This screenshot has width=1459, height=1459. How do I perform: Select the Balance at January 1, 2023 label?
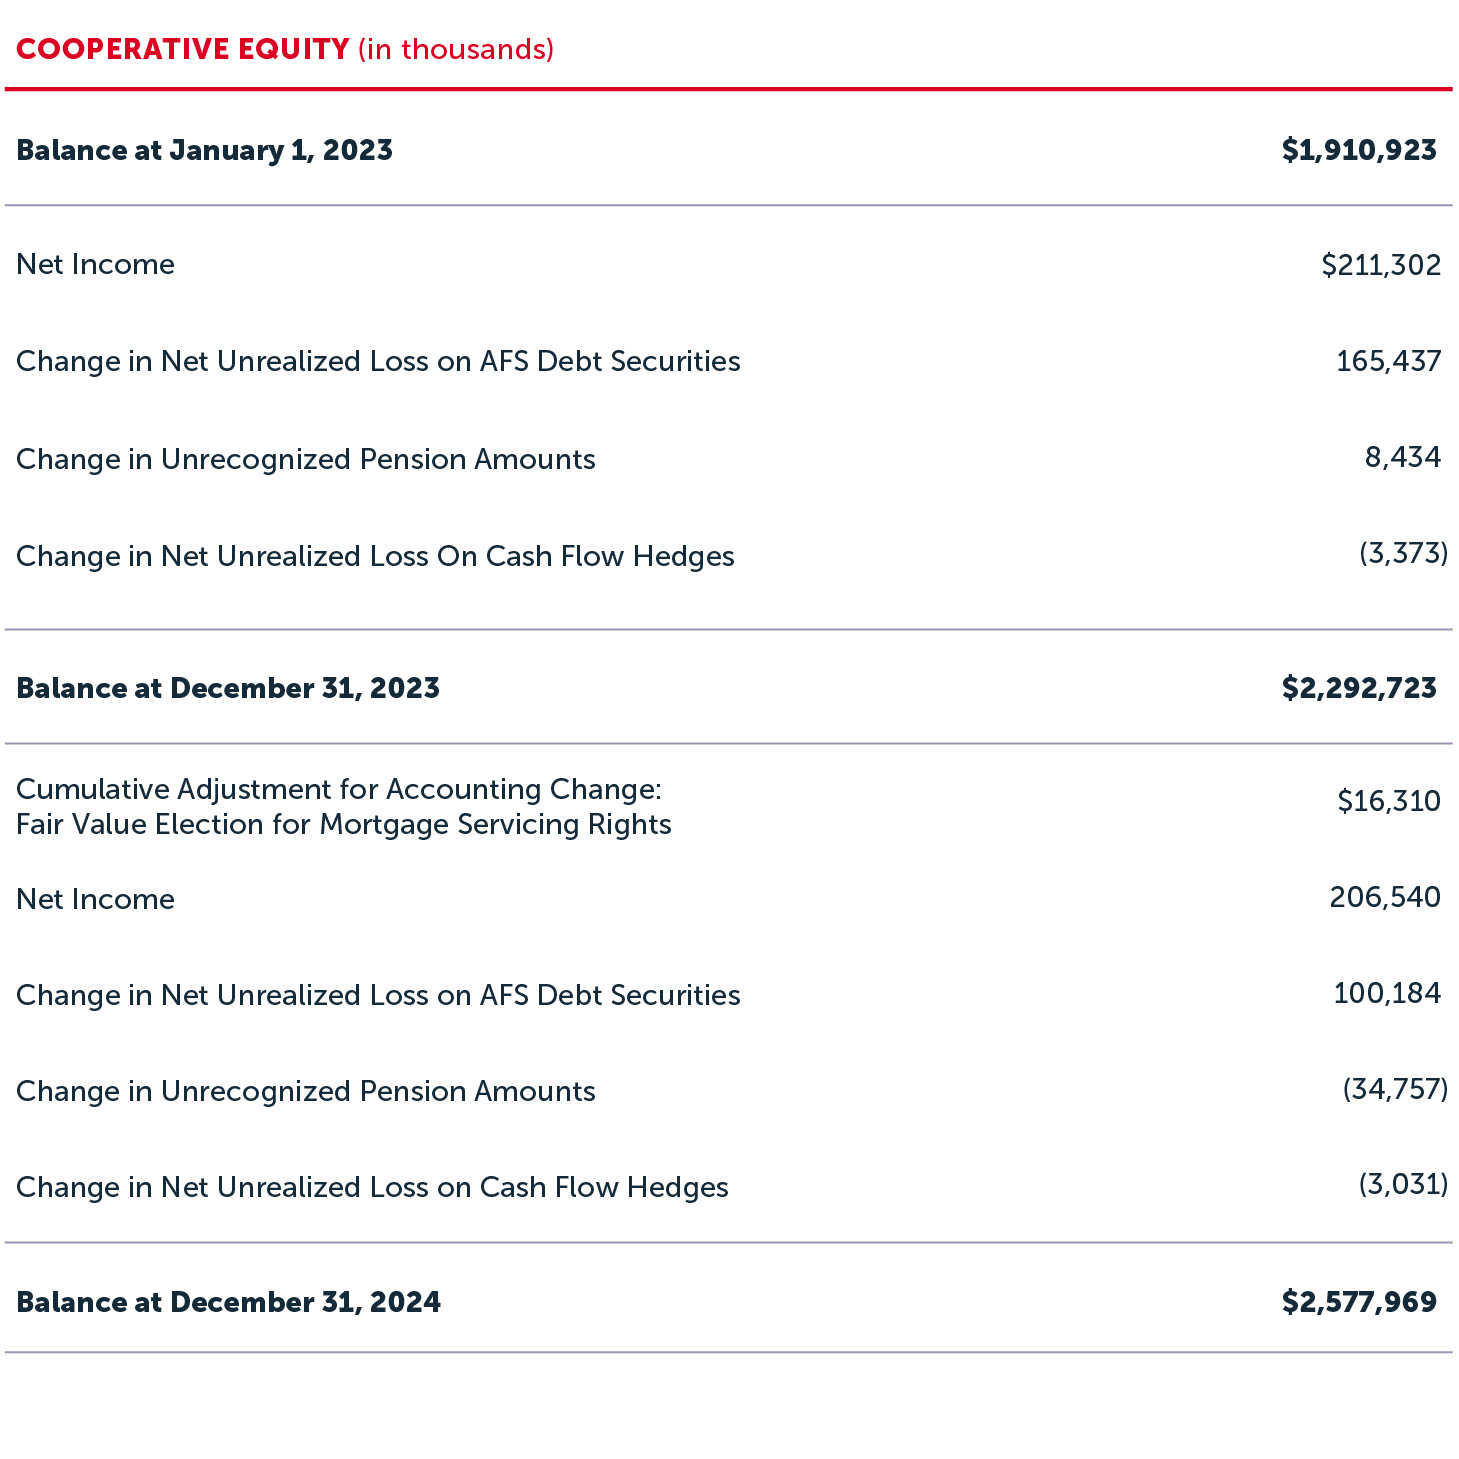(x=204, y=150)
